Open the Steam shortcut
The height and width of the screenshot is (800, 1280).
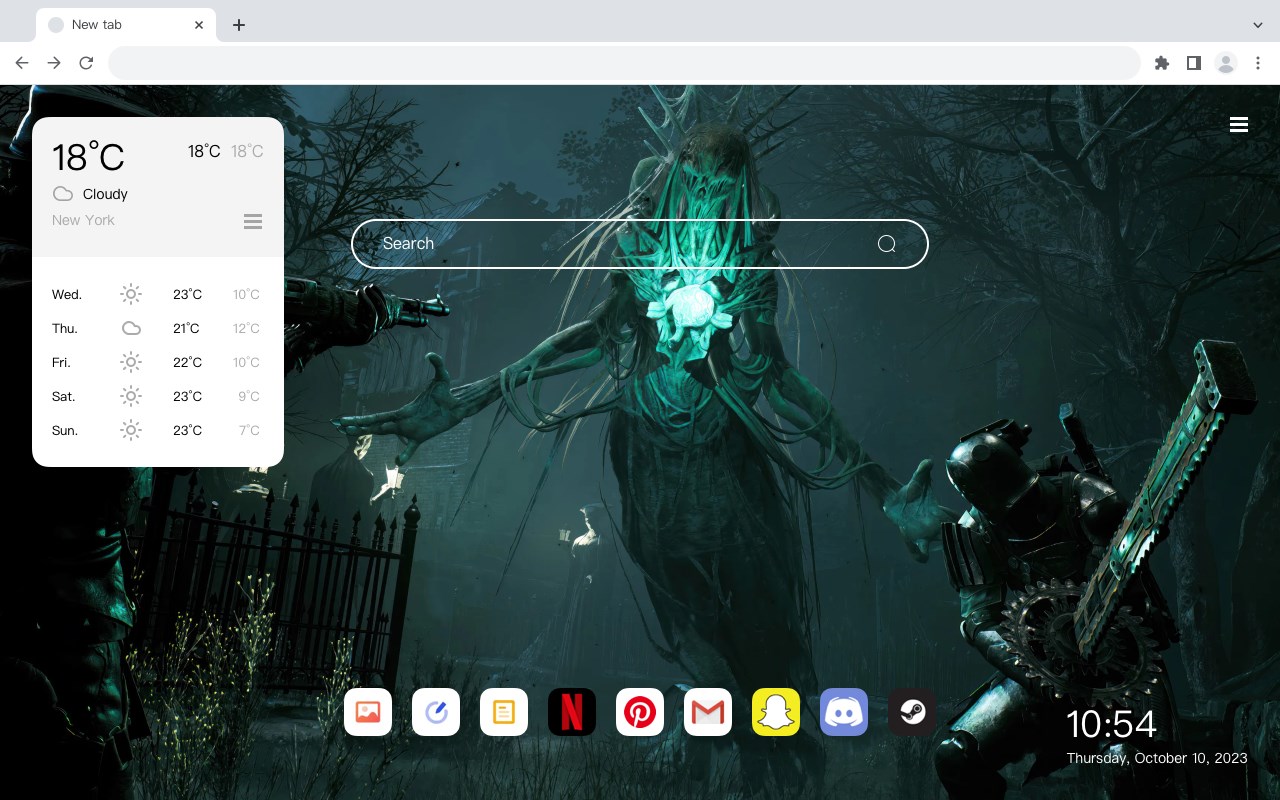pyautogui.click(x=912, y=712)
